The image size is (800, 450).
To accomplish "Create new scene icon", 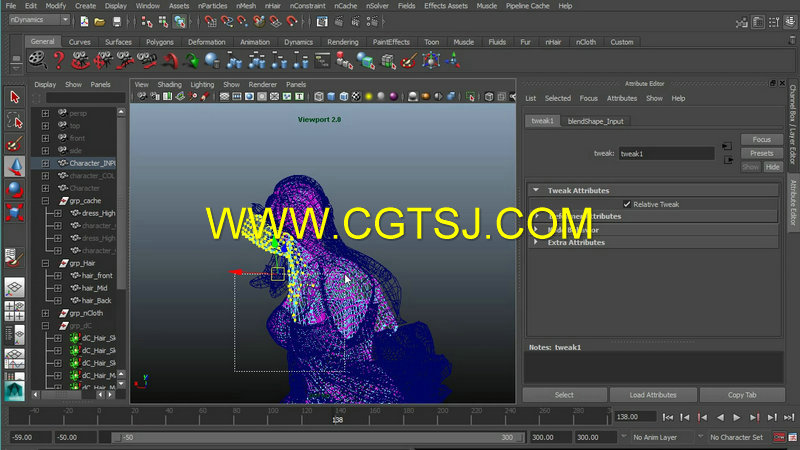I will click(x=84, y=21).
